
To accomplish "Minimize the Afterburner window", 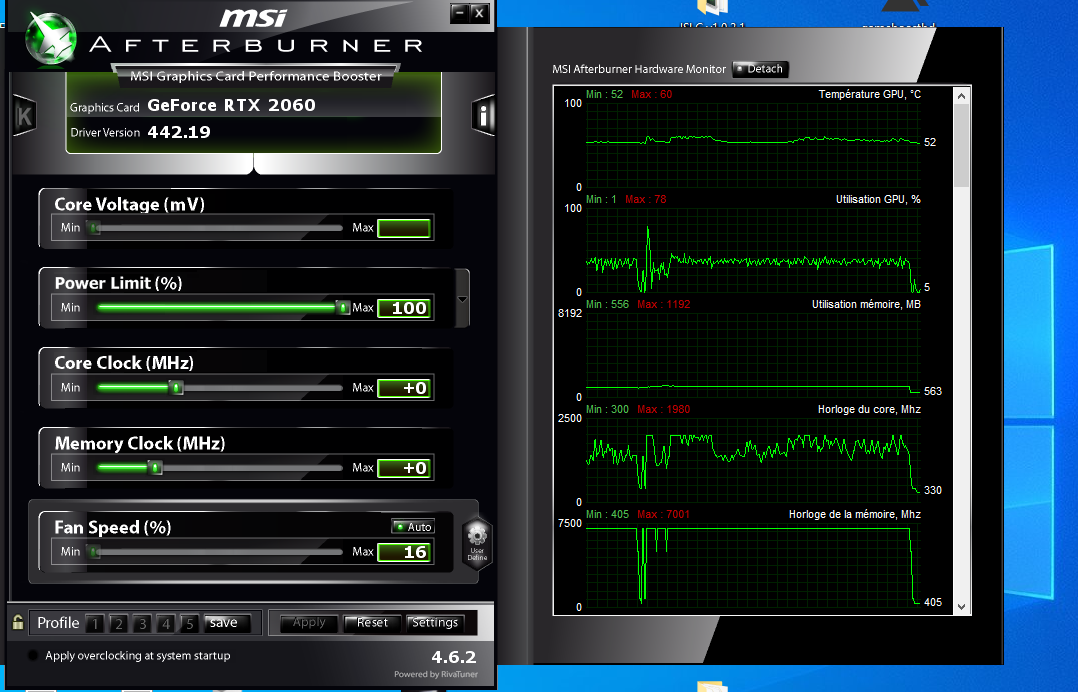I will click(x=459, y=12).
